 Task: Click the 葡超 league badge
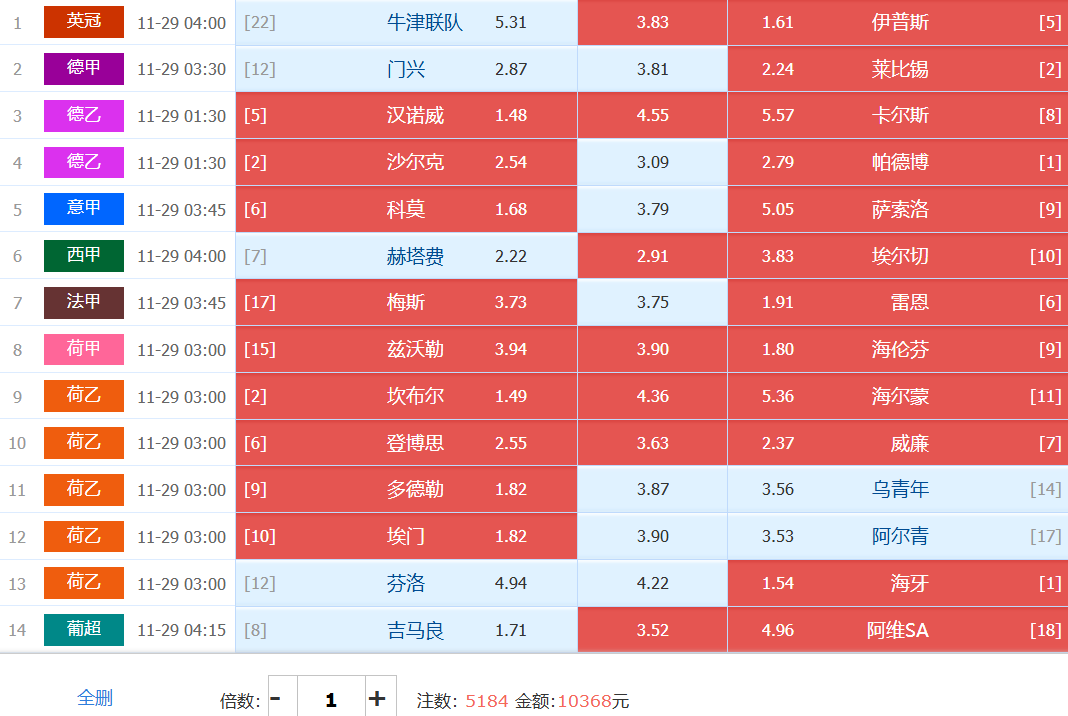[x=84, y=630]
